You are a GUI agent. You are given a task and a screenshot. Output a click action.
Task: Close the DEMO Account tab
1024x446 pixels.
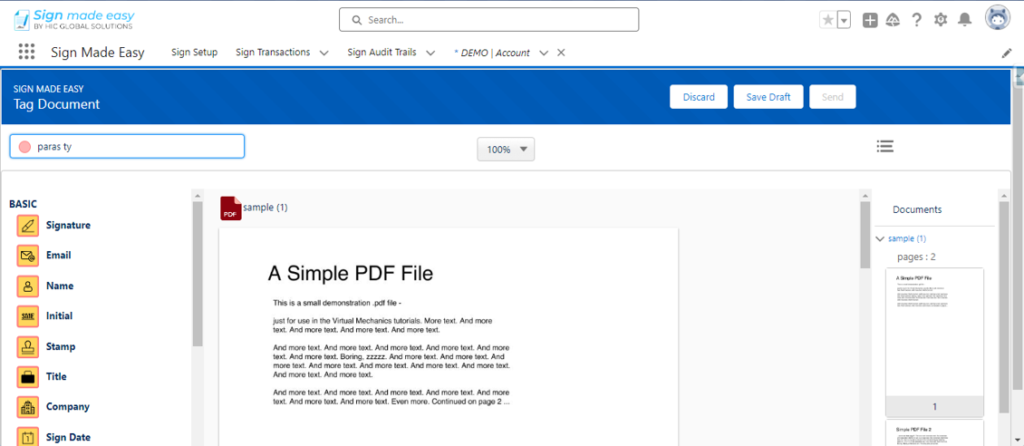[561, 53]
